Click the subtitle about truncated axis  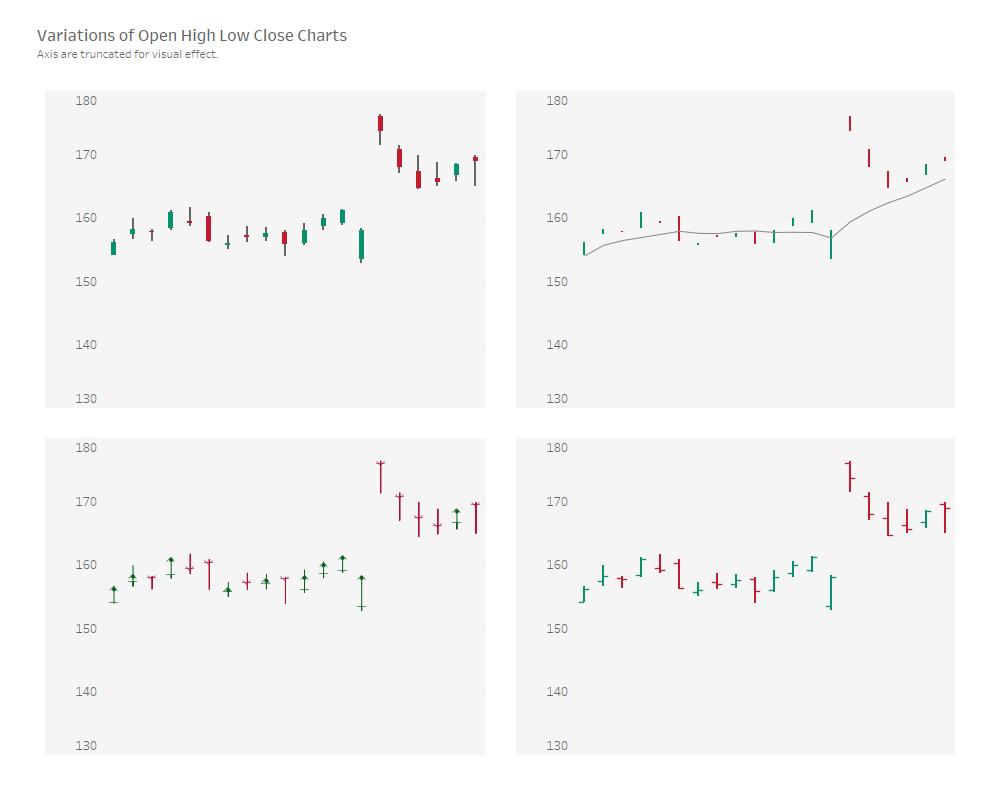pyautogui.click(x=127, y=54)
